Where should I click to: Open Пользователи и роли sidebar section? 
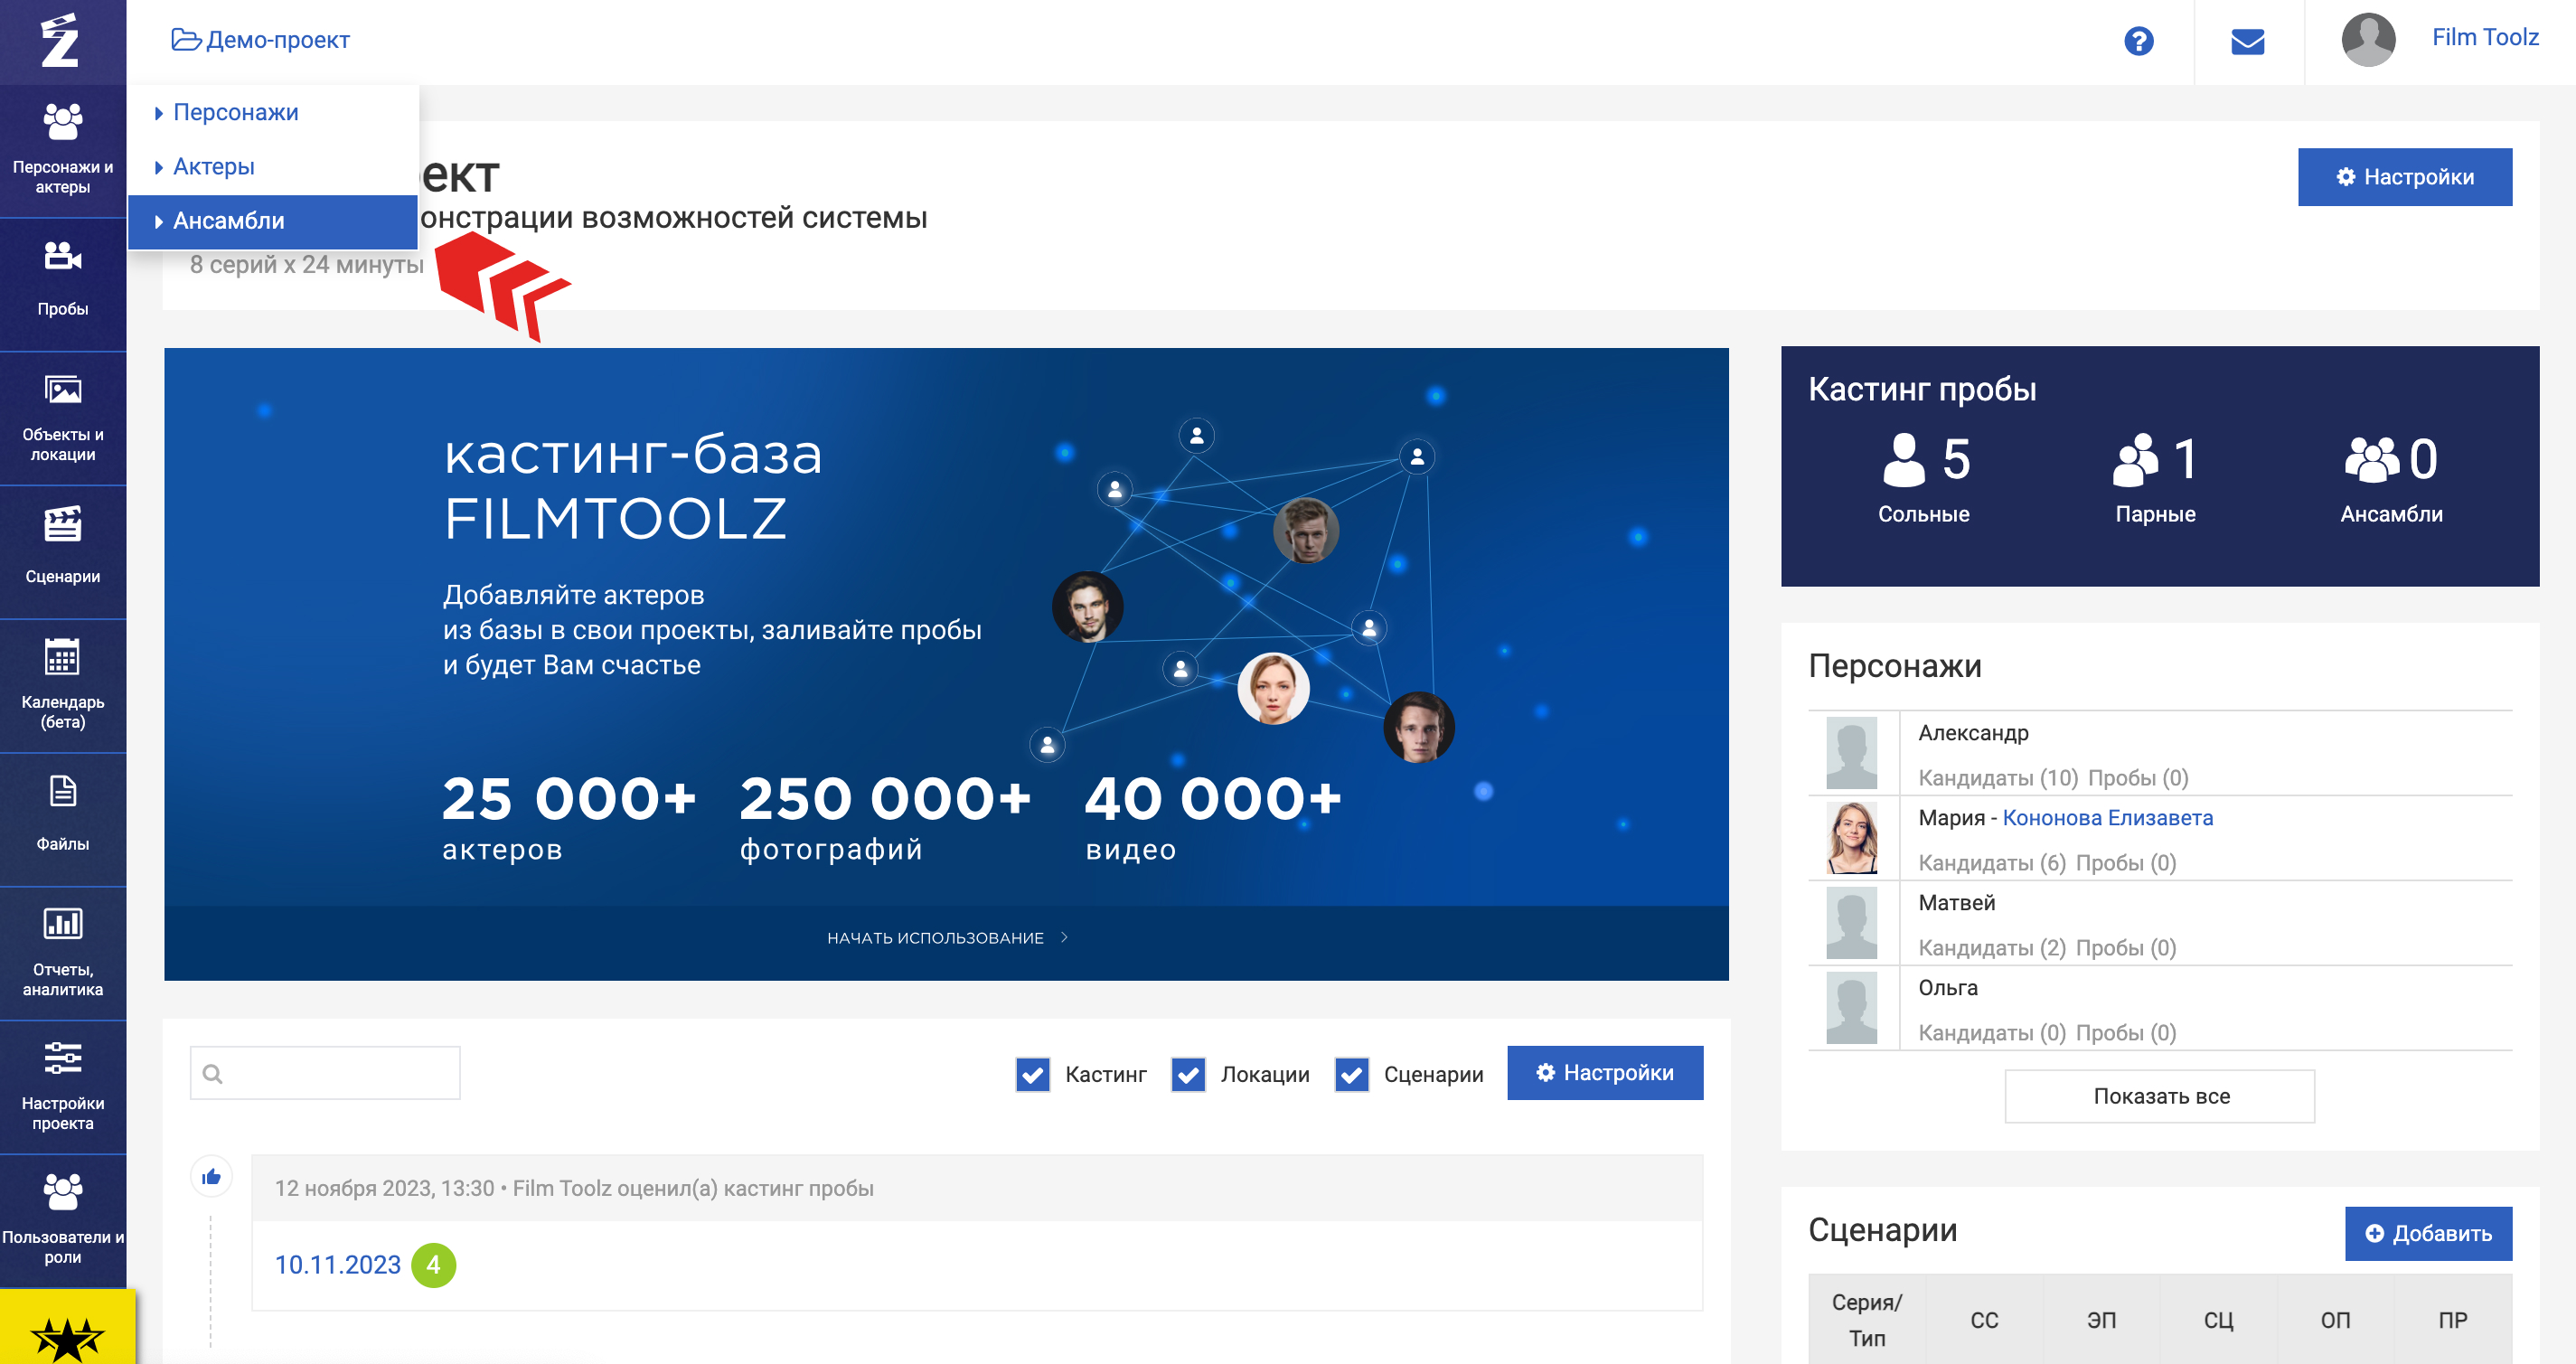click(x=63, y=1221)
